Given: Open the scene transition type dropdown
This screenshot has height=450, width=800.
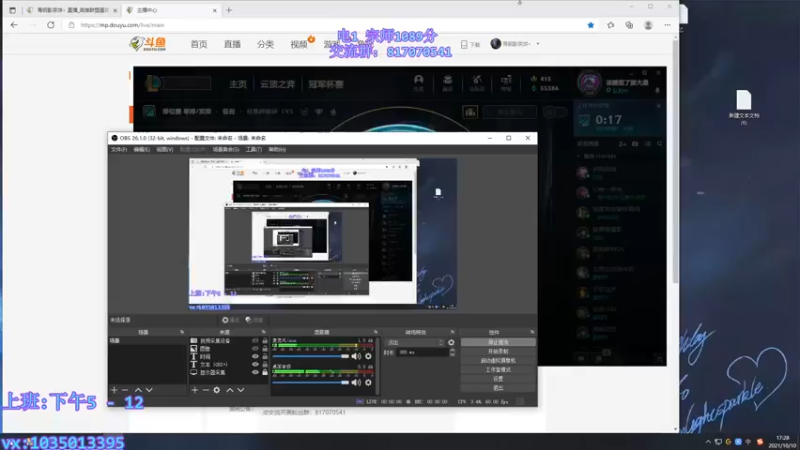Looking at the screenshot, I should click(x=414, y=342).
